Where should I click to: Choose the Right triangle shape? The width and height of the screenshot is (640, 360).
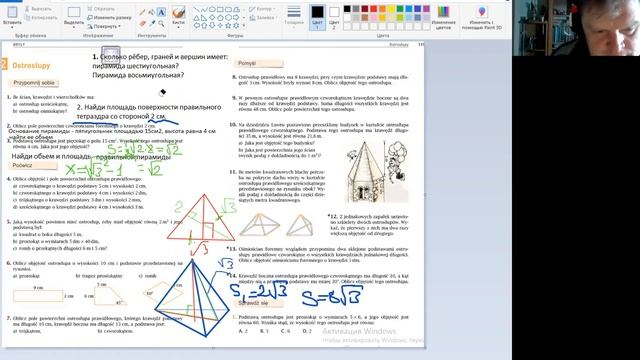(x=204, y=18)
